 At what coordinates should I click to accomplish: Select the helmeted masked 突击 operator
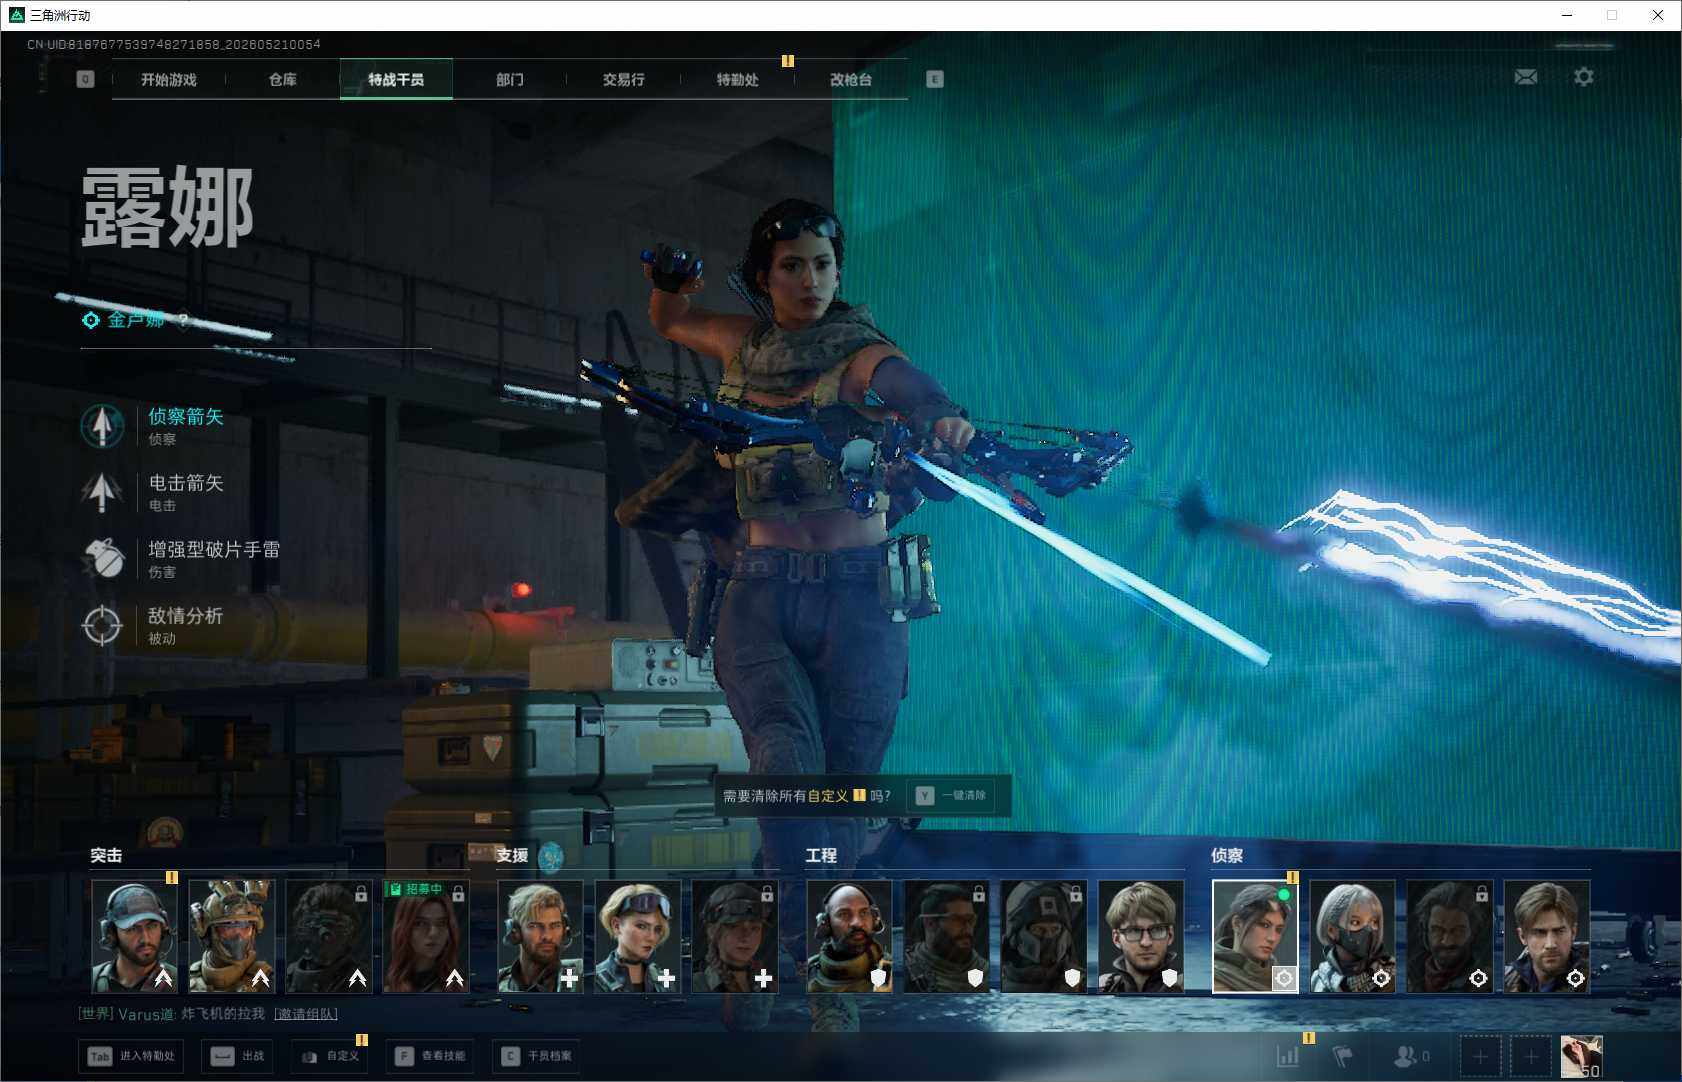pyautogui.click(x=231, y=936)
